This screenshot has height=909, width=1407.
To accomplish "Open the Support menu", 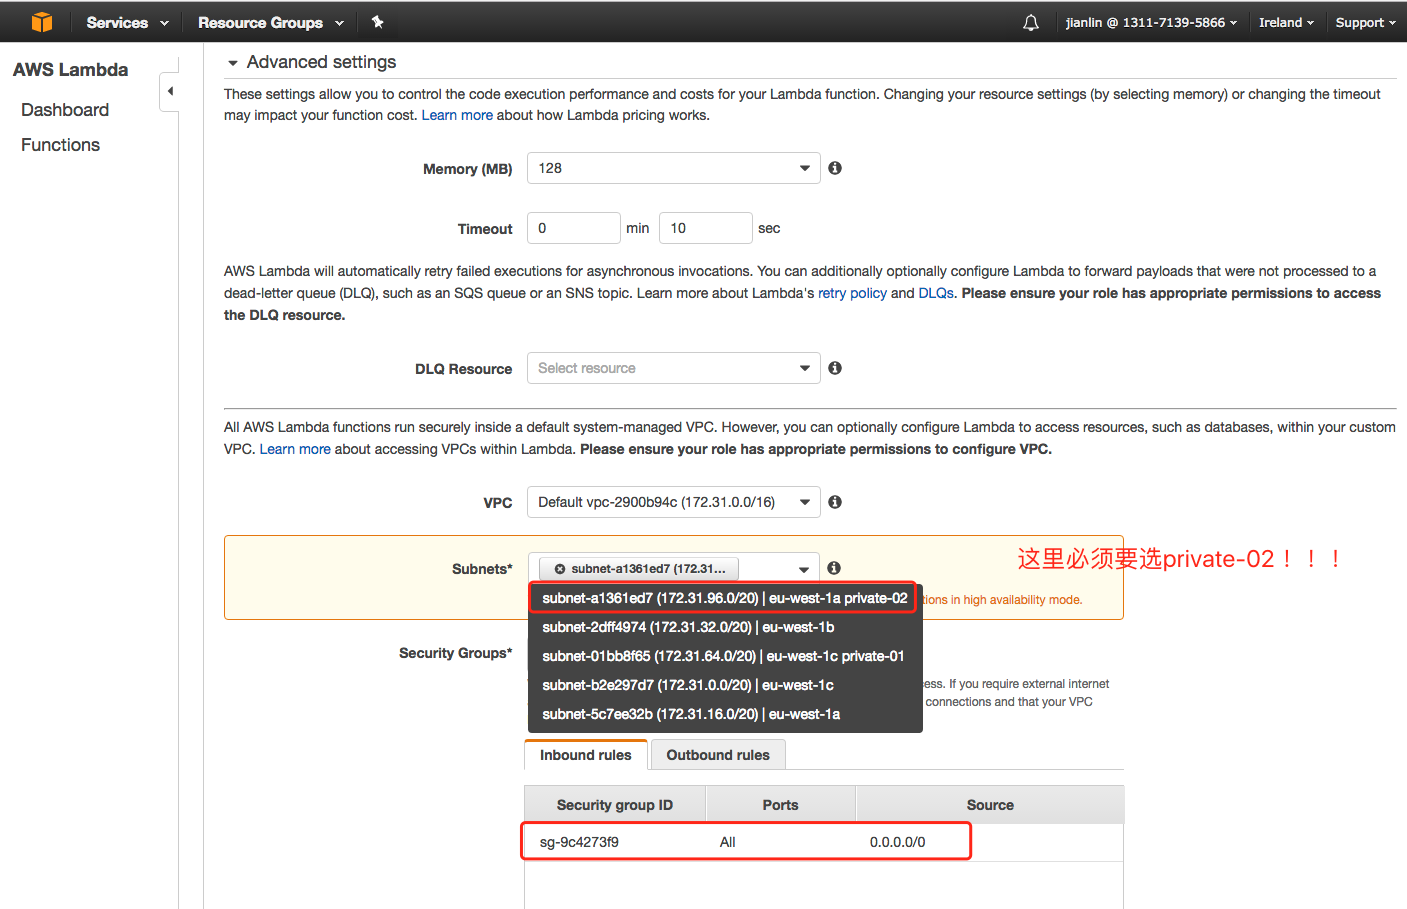I will 1365,22.
